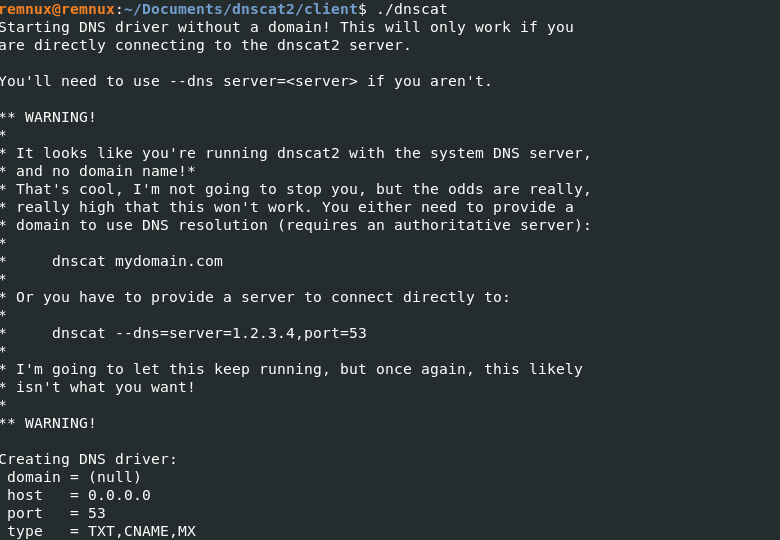780x540 pixels.
Task: Click the "domain = (null)" line
Action: (74, 477)
